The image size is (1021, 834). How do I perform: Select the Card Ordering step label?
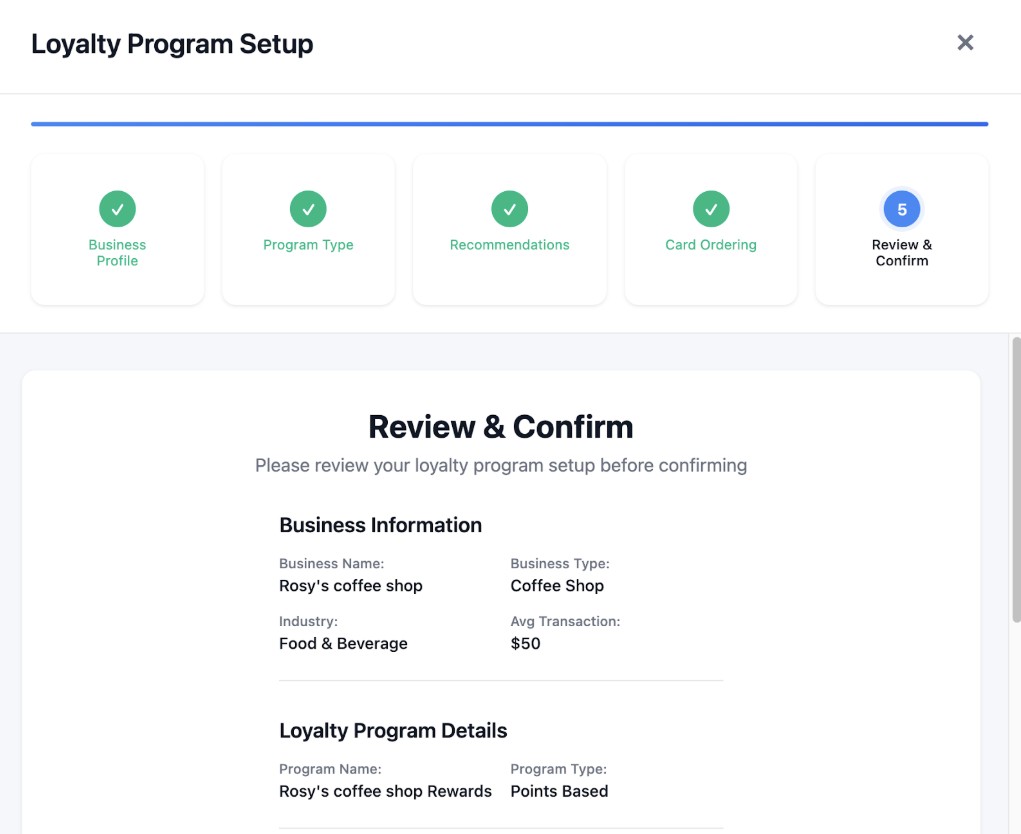coord(711,245)
